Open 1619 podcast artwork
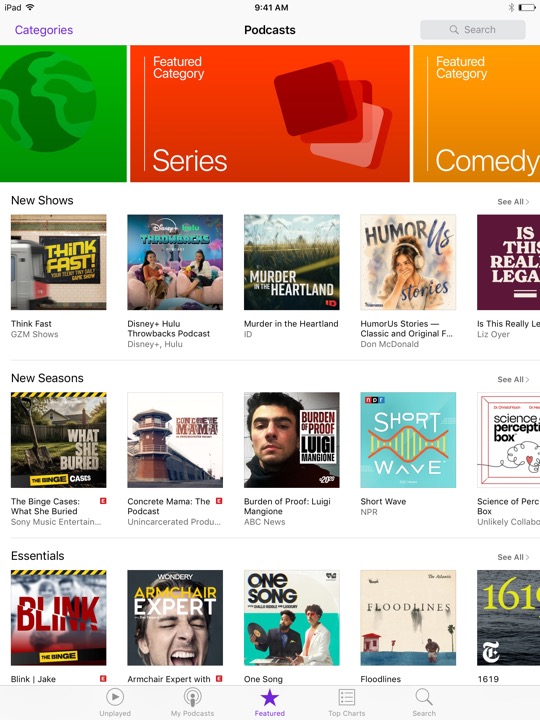 [508, 618]
